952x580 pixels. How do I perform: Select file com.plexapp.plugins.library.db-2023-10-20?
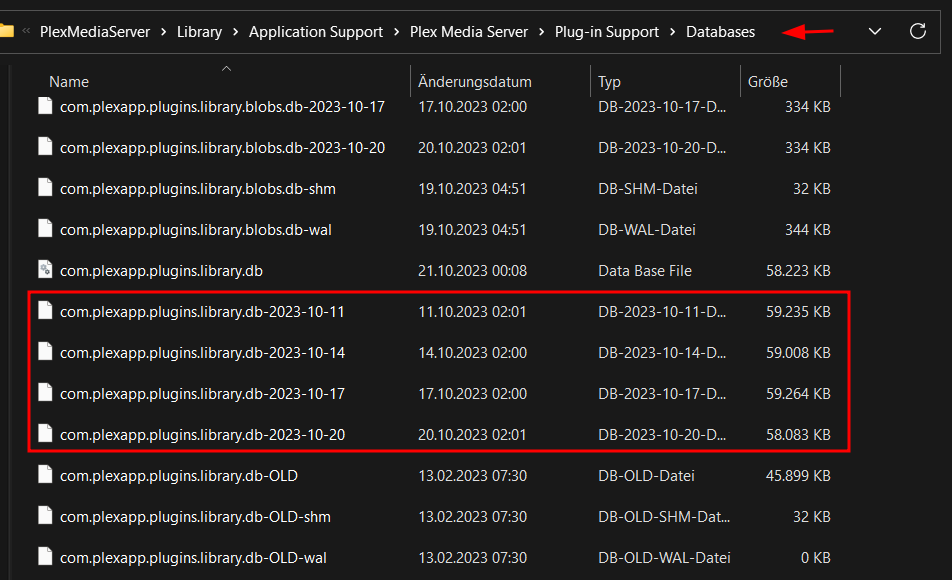[202, 435]
